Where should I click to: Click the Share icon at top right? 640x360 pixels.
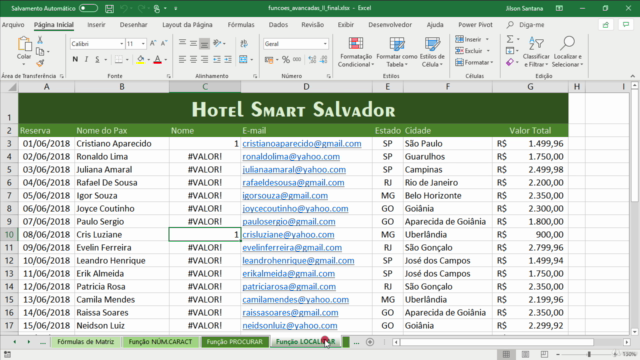(606, 25)
